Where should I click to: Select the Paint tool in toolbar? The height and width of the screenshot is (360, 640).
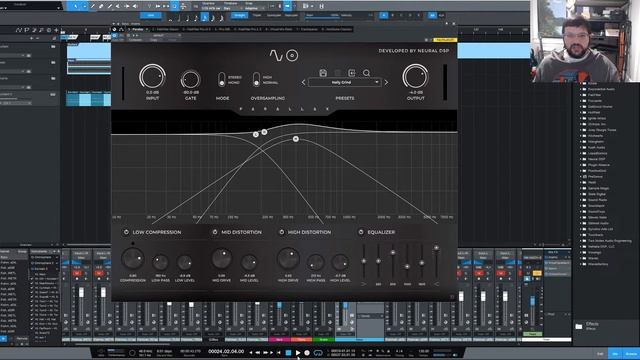tap(110, 6)
